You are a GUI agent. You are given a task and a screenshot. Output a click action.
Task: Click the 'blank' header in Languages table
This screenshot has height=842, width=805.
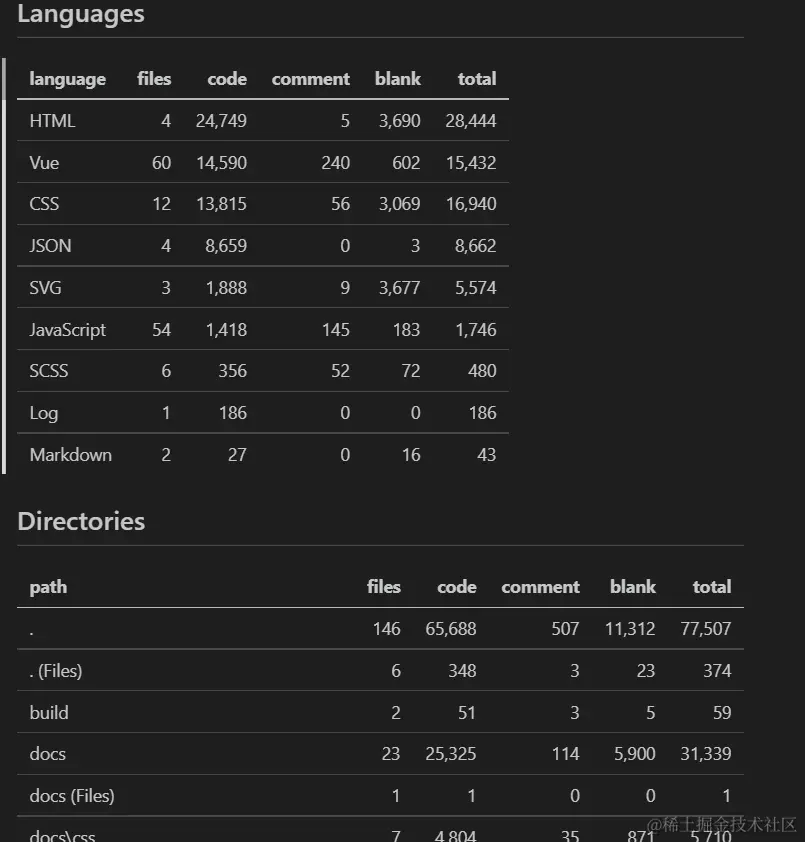tap(397, 79)
